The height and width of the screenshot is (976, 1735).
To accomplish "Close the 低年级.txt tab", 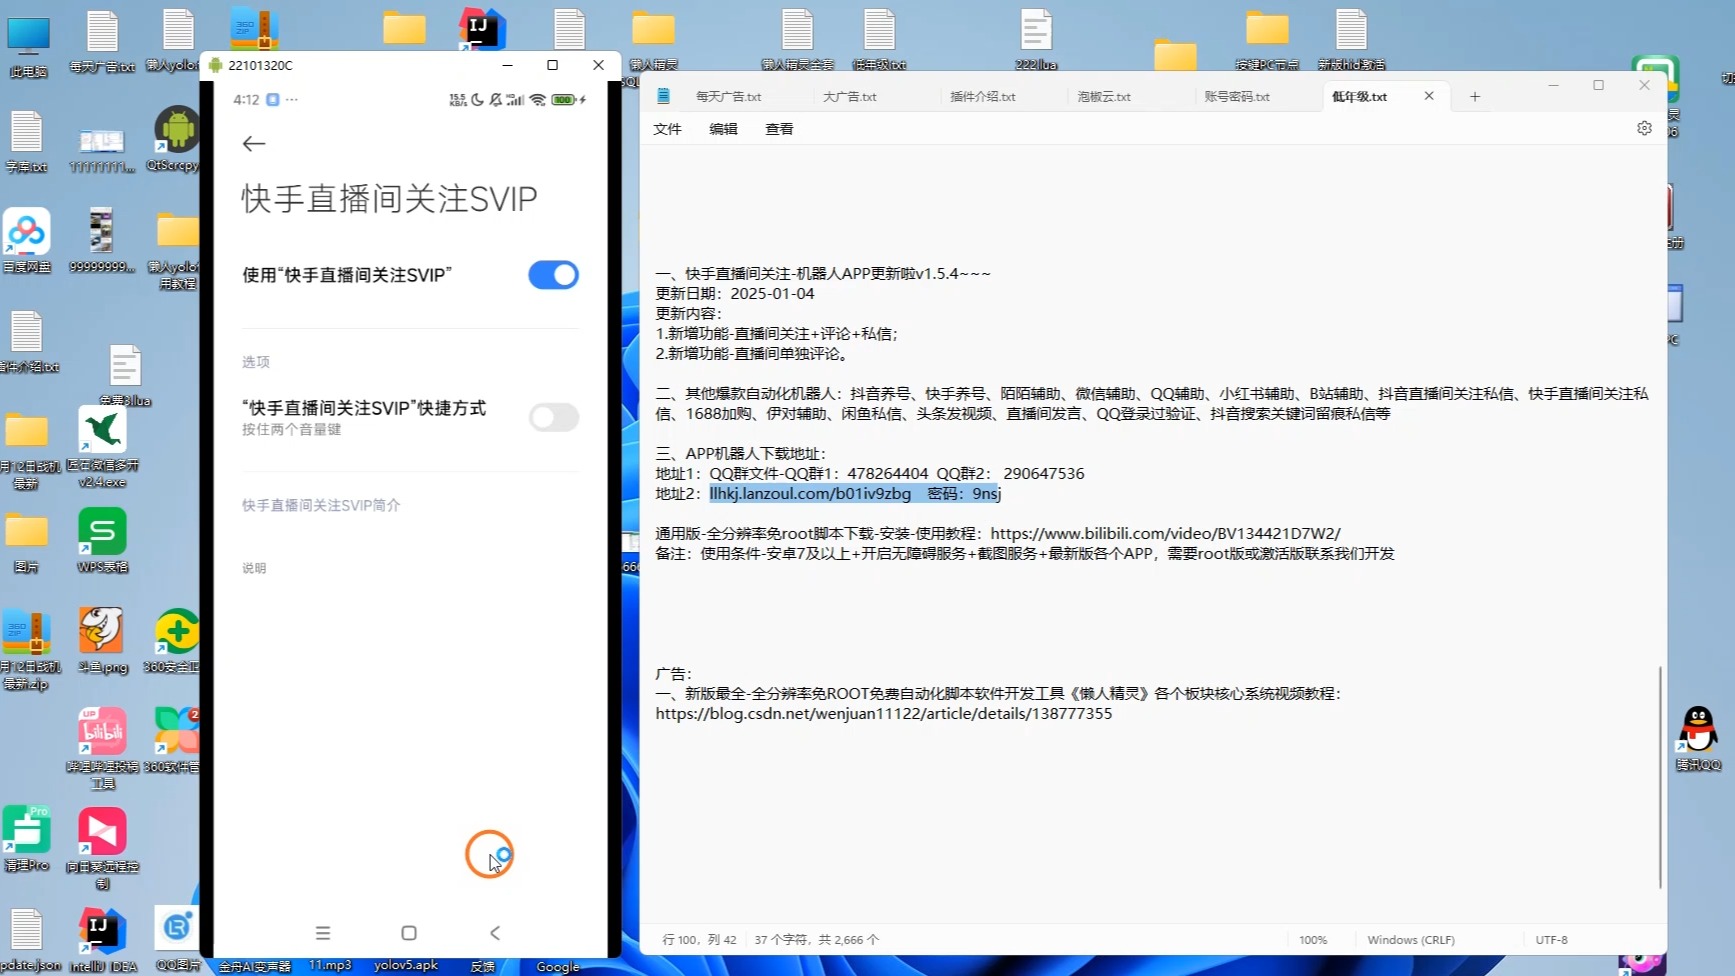I will click(x=1429, y=96).
